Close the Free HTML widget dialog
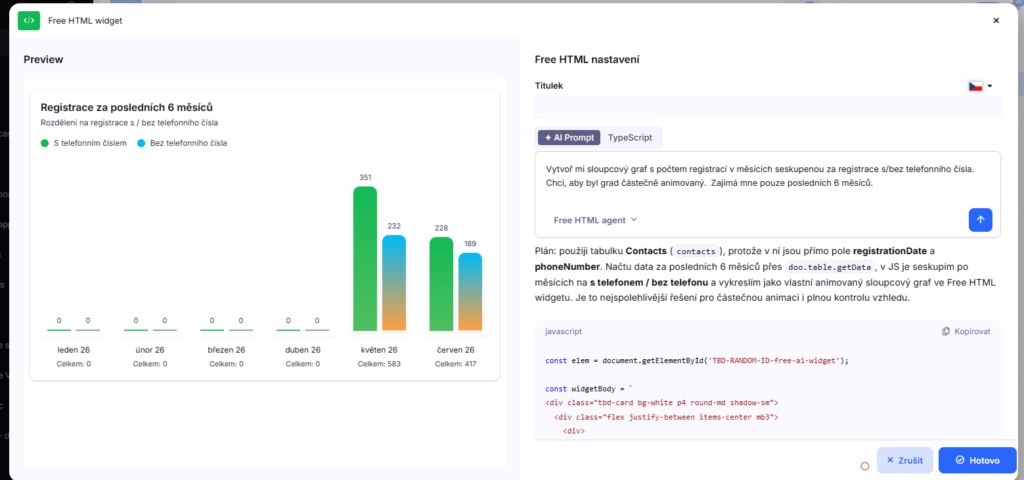 (996, 20)
